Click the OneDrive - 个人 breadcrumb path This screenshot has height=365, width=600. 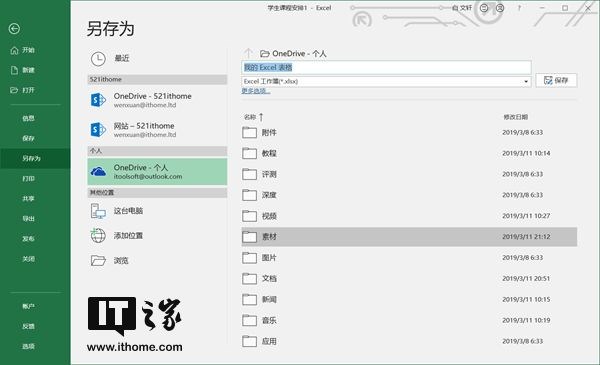coord(293,54)
